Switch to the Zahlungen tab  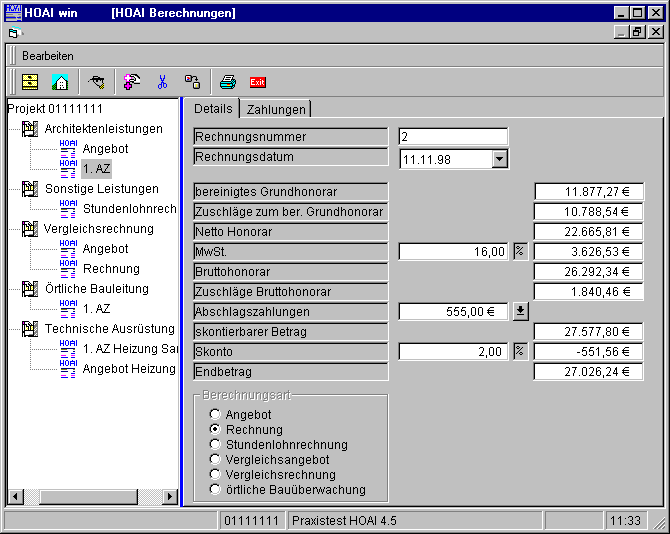277,109
